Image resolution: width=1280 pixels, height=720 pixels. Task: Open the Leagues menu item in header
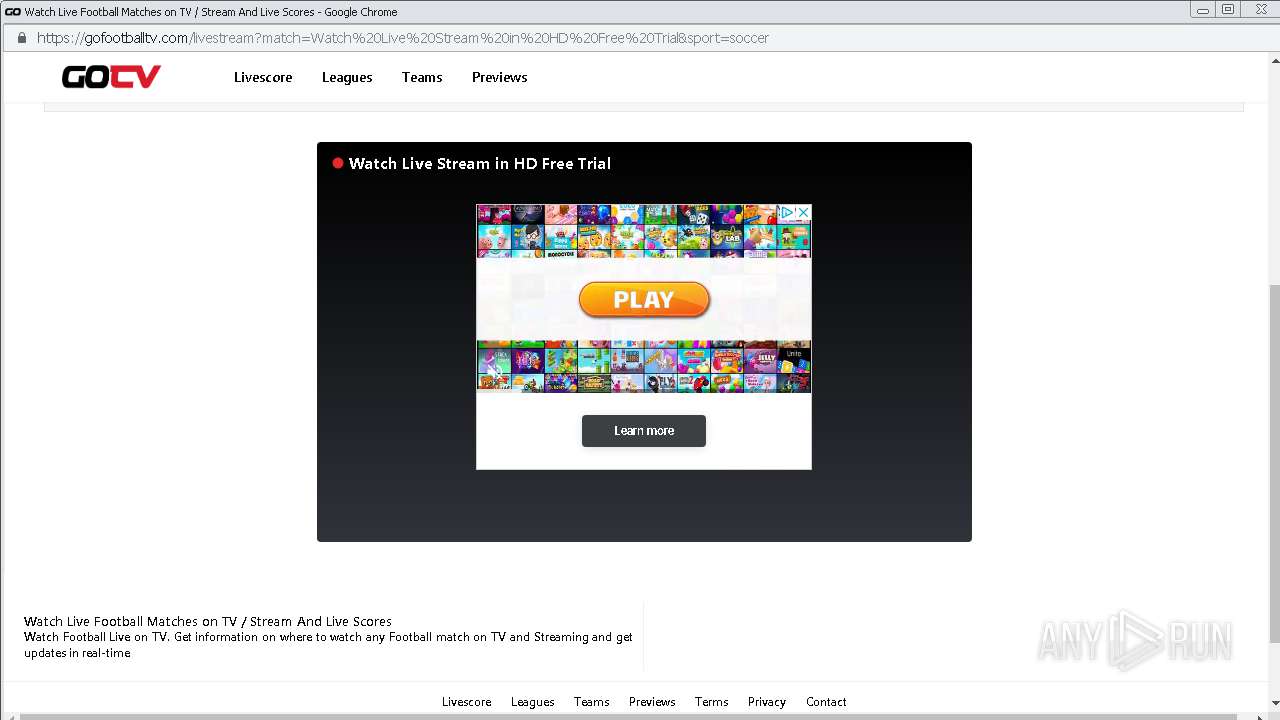(x=347, y=77)
